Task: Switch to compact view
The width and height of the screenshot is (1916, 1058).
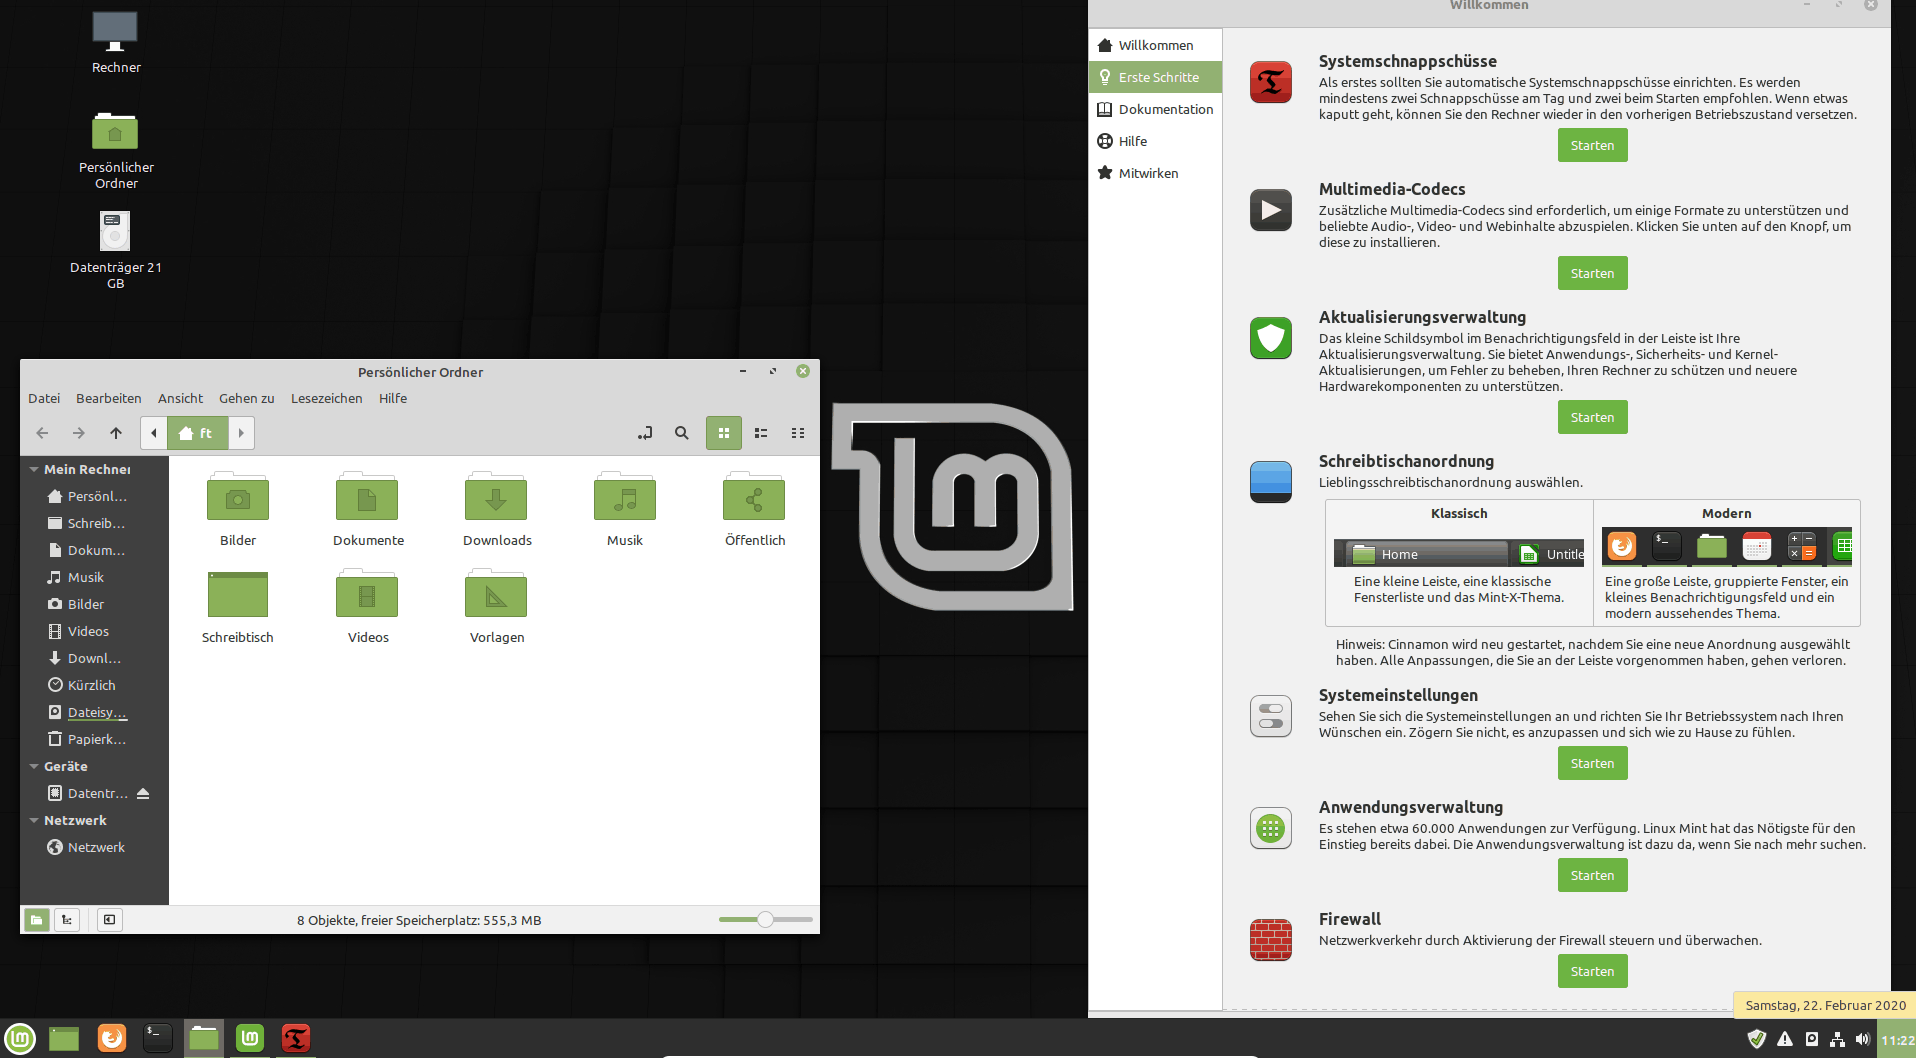Action: pos(798,433)
